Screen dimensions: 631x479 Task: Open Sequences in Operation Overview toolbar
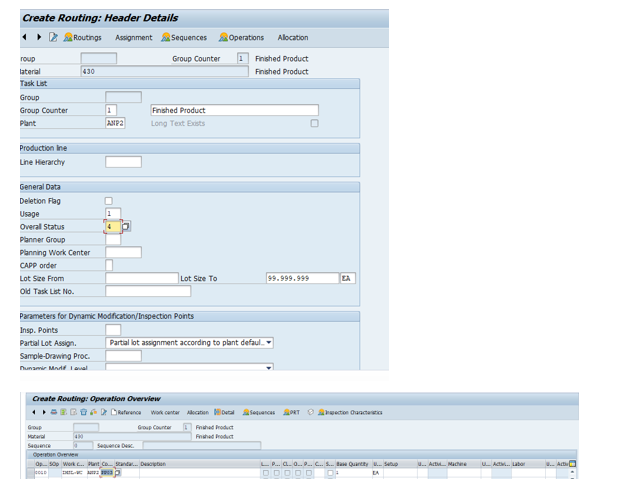tap(259, 413)
